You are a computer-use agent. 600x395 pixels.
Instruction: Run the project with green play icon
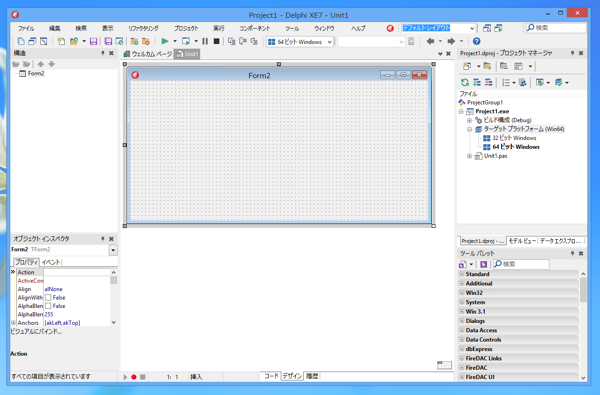[x=165, y=41]
